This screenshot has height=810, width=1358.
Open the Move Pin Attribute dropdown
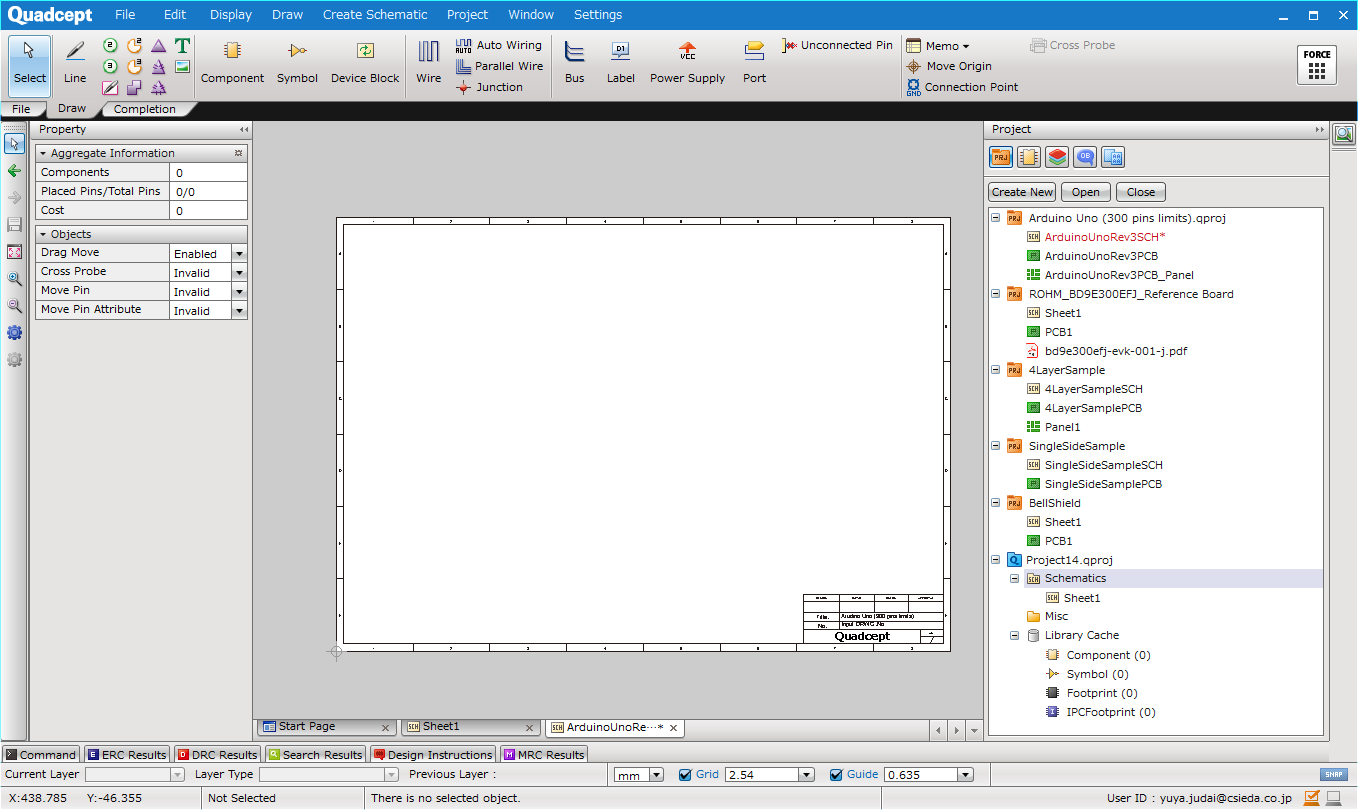(x=239, y=311)
